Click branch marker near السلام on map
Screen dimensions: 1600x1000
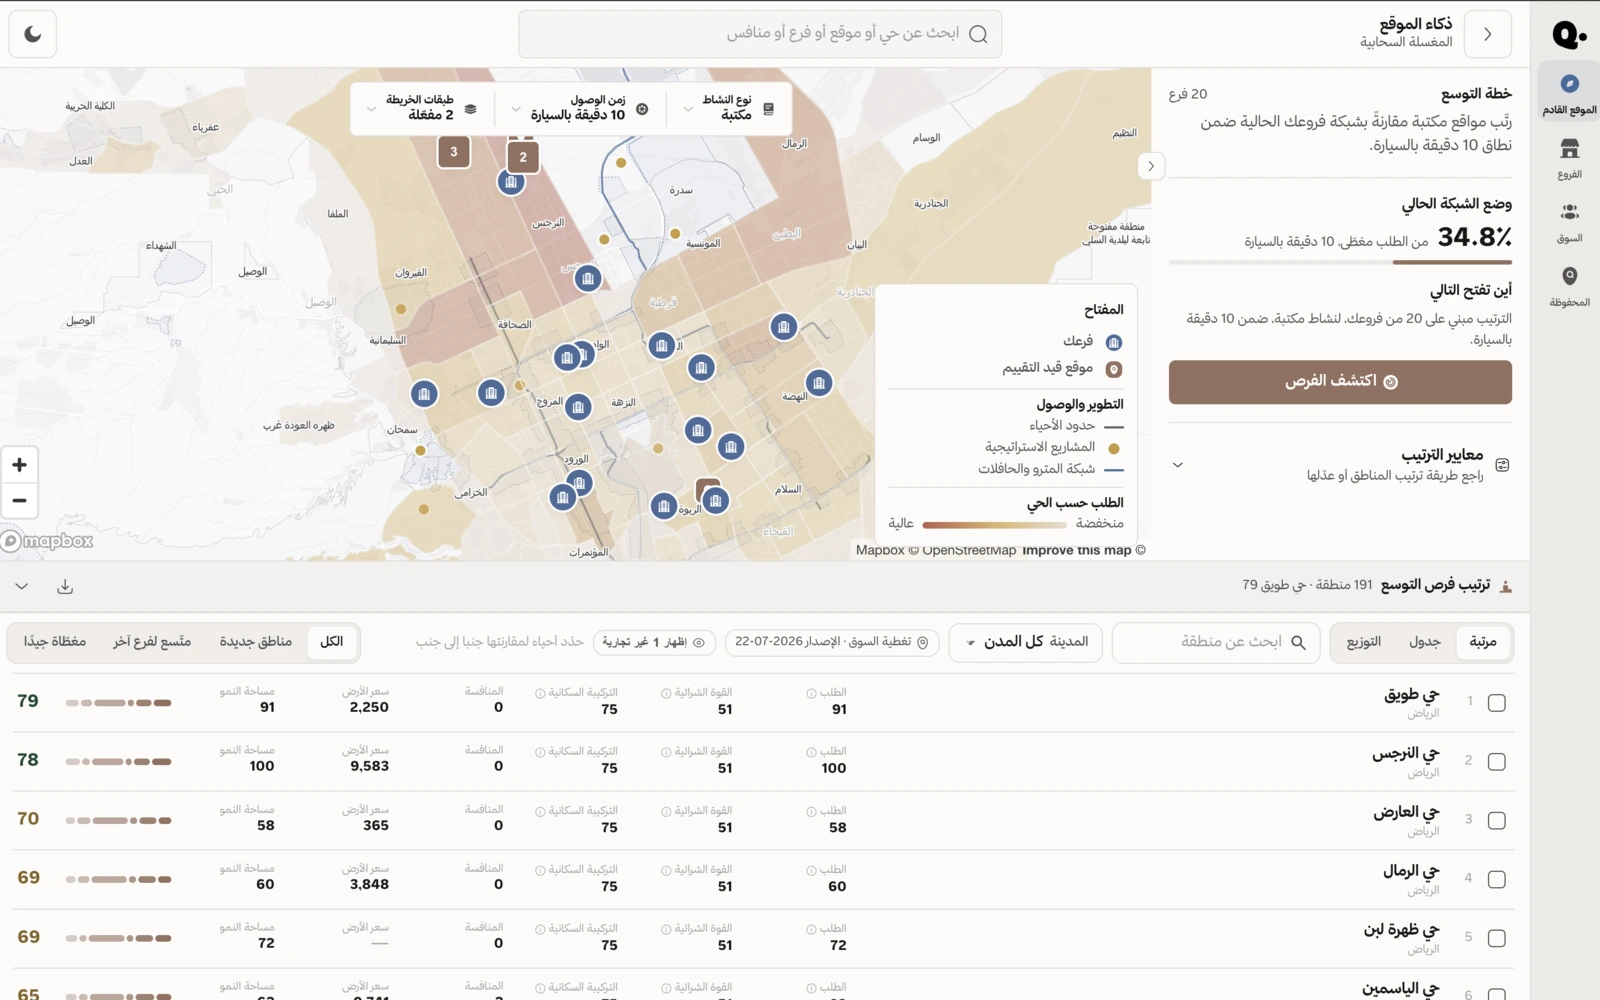point(715,500)
